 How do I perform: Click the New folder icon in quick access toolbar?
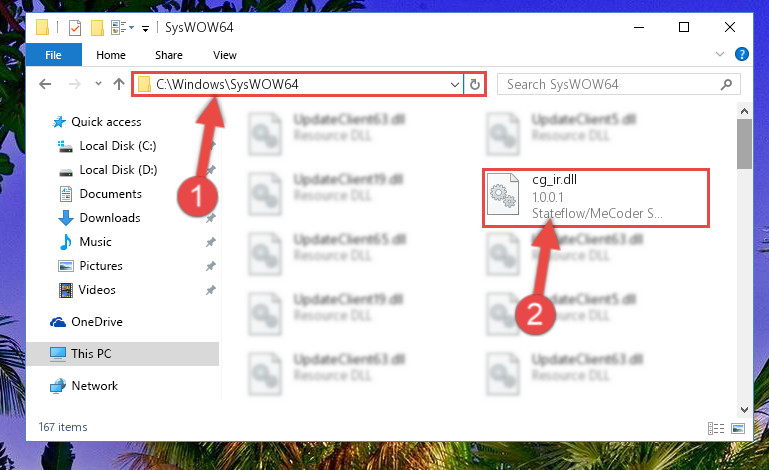click(x=97, y=27)
